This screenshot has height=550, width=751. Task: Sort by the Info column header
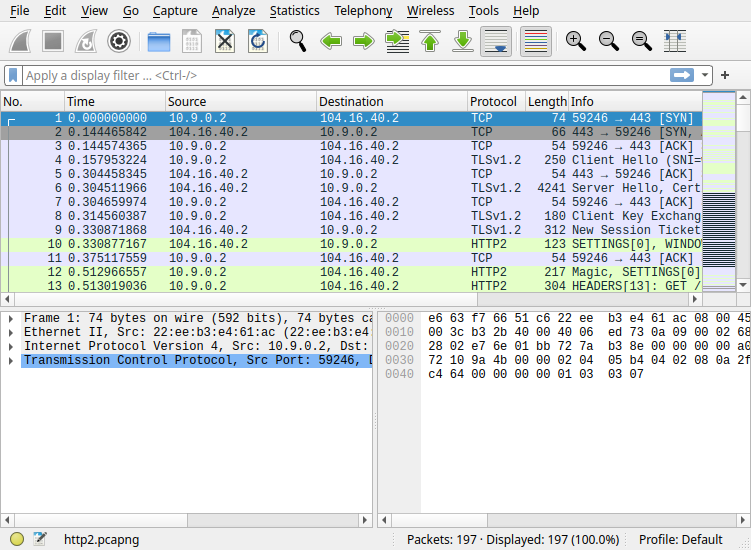635,102
